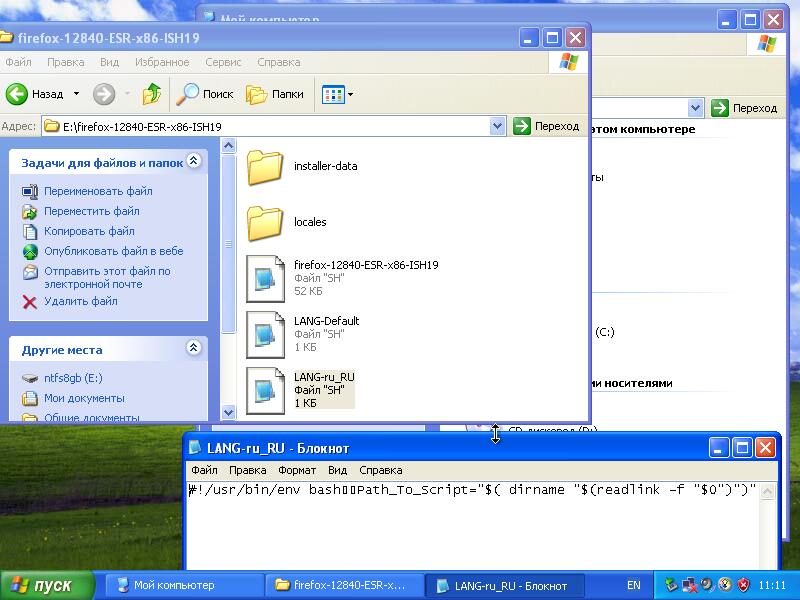The width and height of the screenshot is (800, 600).
Task: Expand the address bar dropdown arrow
Action: point(498,126)
